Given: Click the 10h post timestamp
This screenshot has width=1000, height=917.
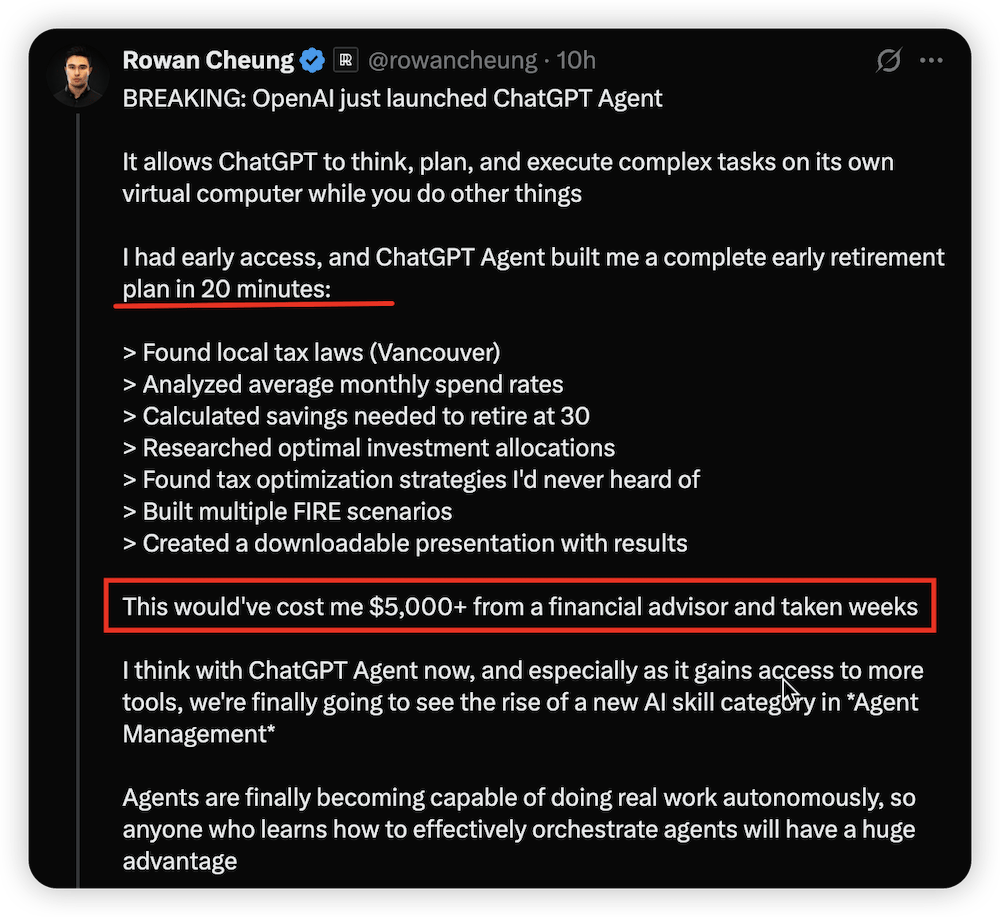Looking at the screenshot, I should (576, 60).
